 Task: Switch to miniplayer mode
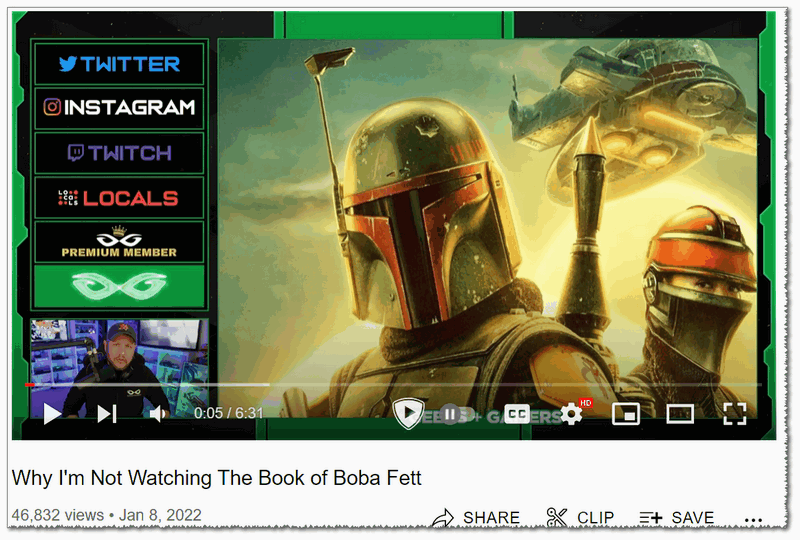pos(626,414)
